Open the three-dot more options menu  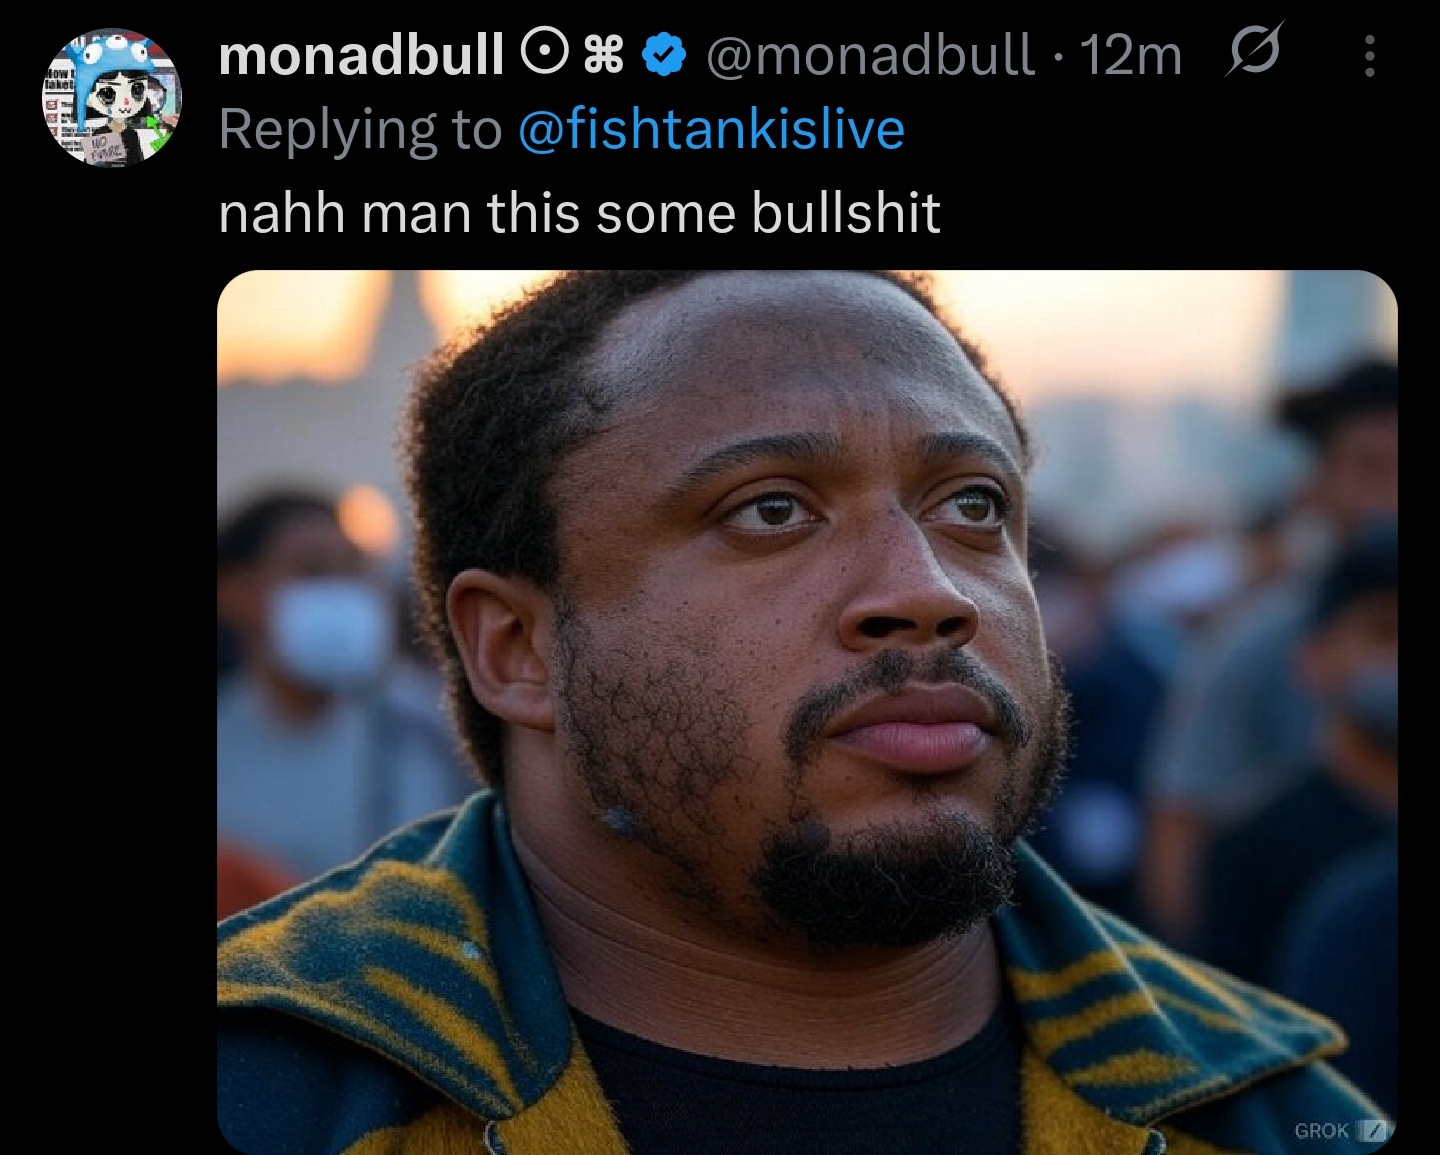pos(1370,56)
